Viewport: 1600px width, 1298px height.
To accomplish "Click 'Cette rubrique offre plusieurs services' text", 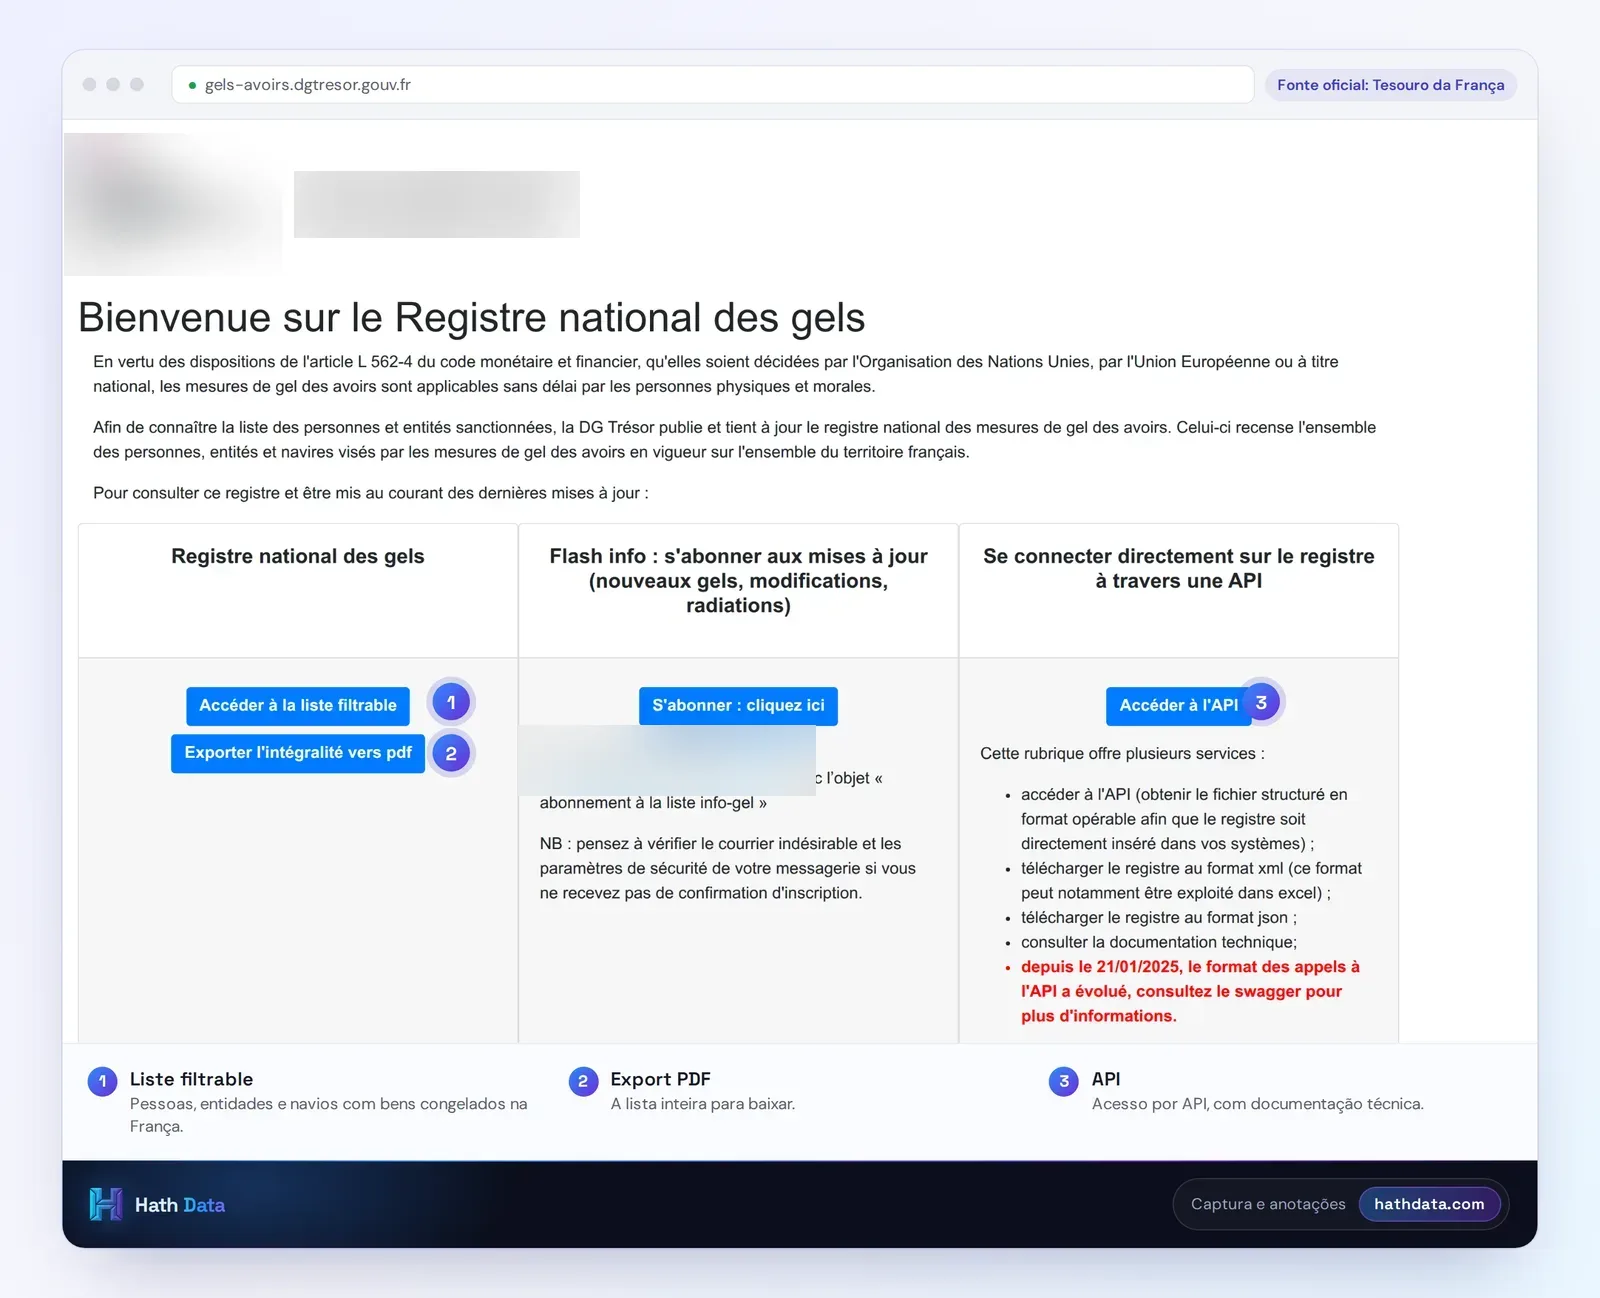I will pyautogui.click(x=1122, y=753).
